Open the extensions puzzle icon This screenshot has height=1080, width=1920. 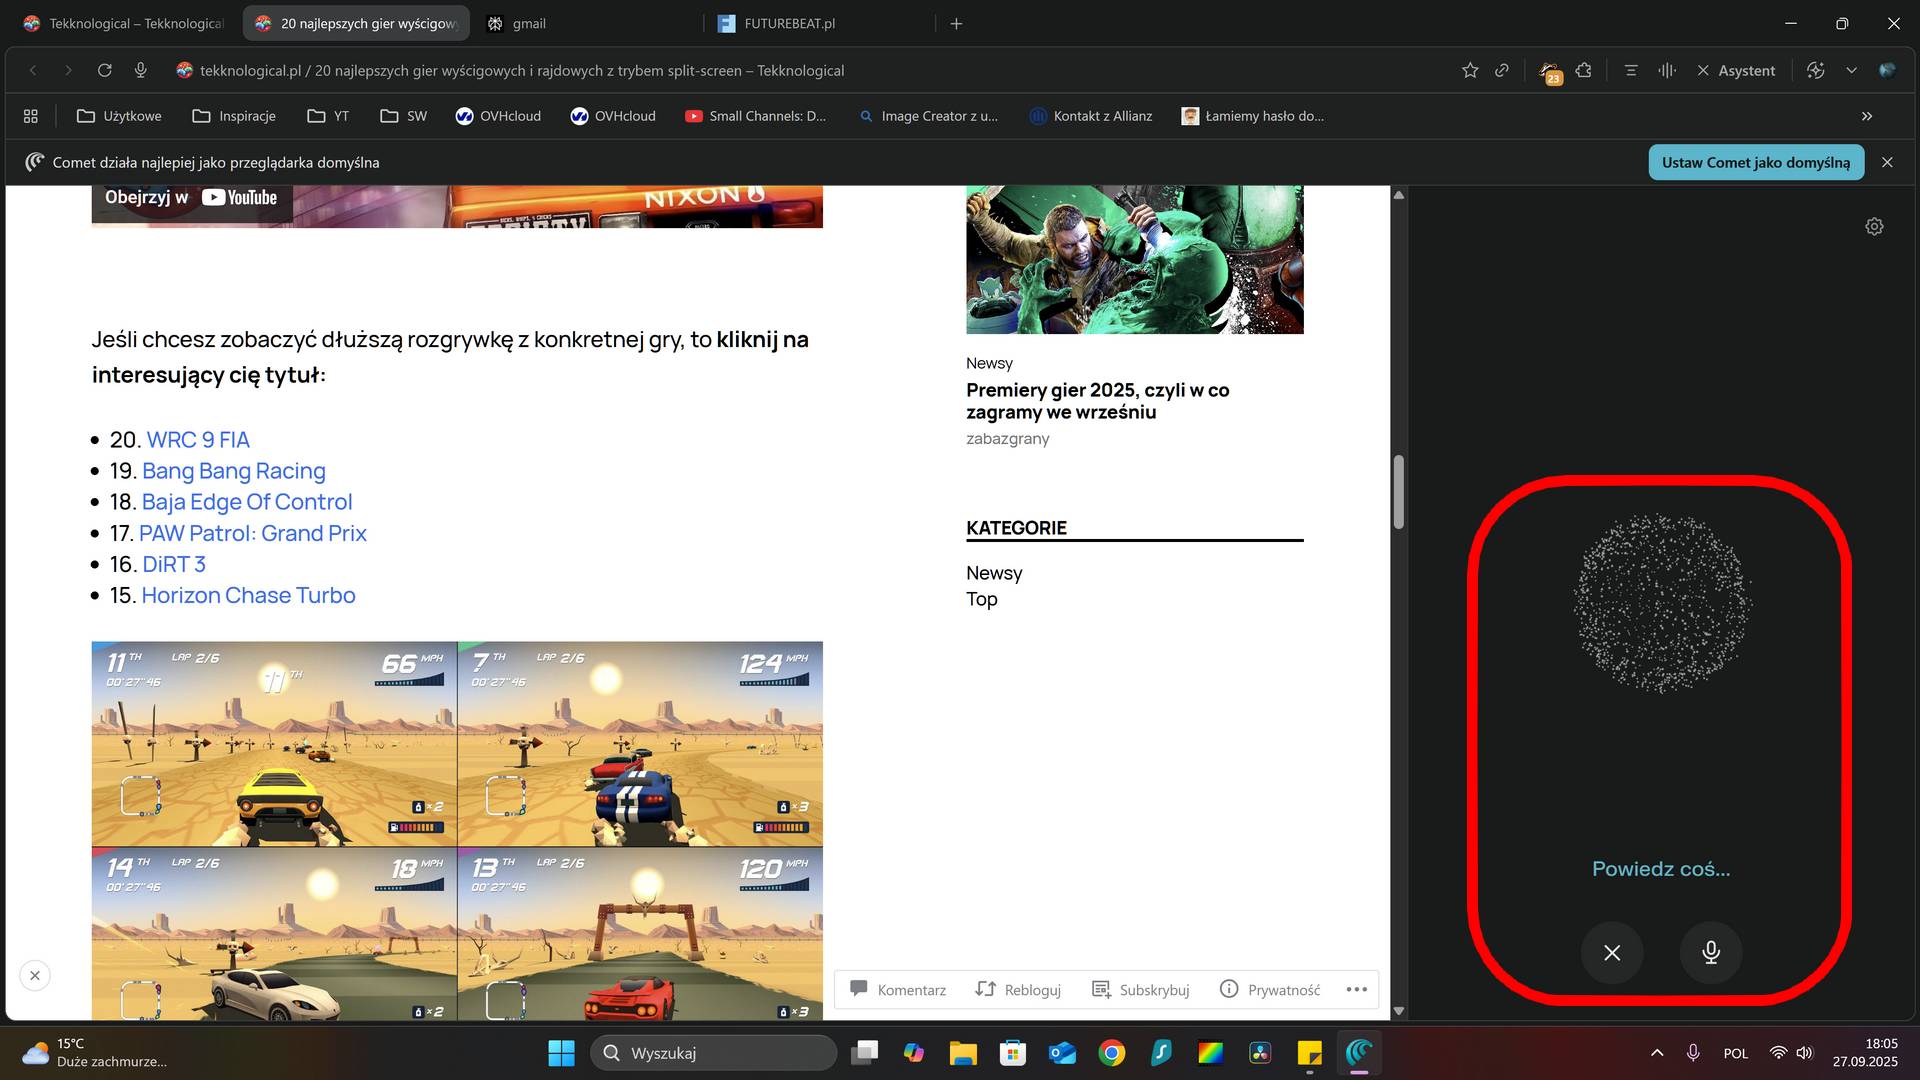click(1583, 70)
